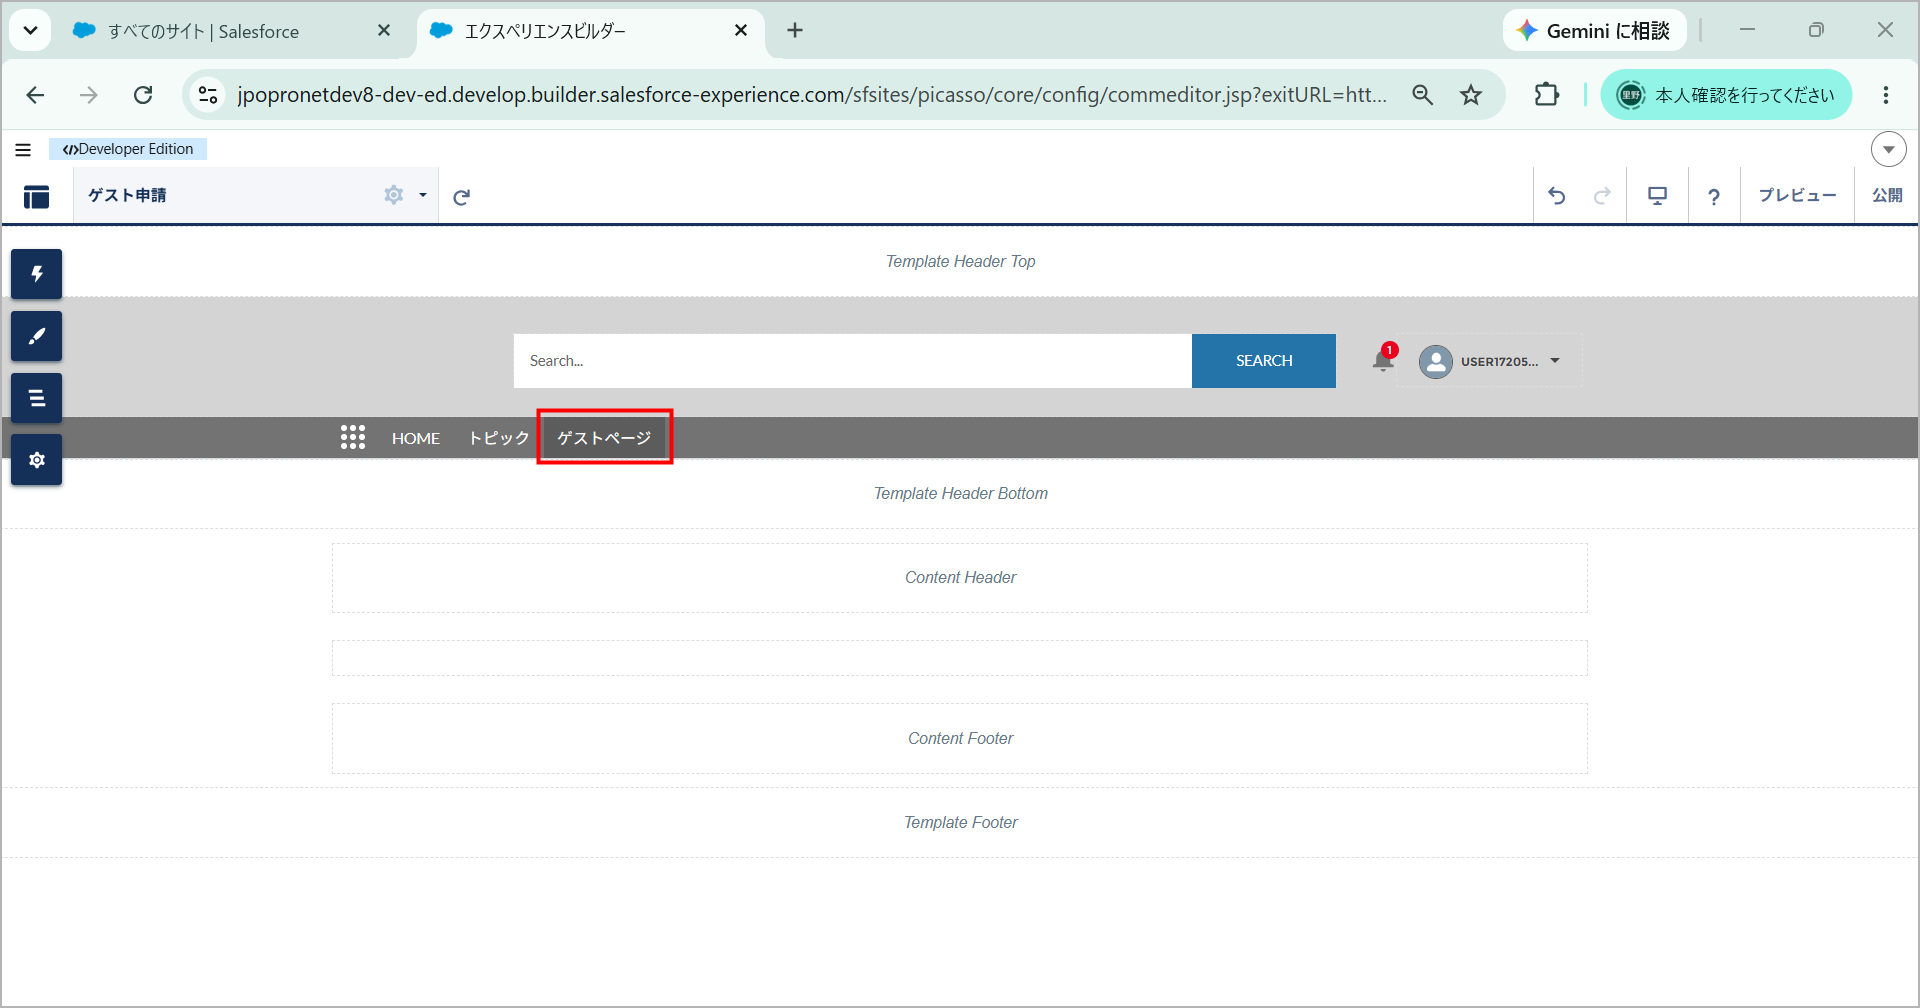Open the App Launcher grid icon
Screen dimensions: 1920x1008
pos(353,437)
